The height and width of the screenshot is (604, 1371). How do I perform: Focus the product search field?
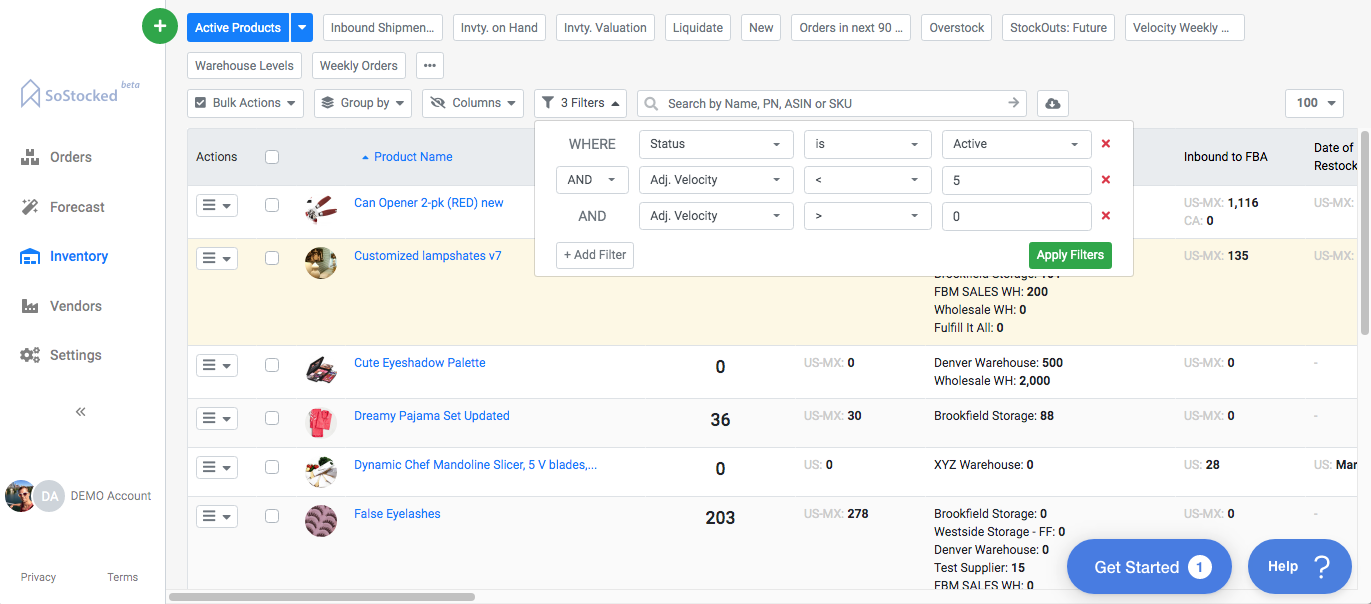pos(832,103)
